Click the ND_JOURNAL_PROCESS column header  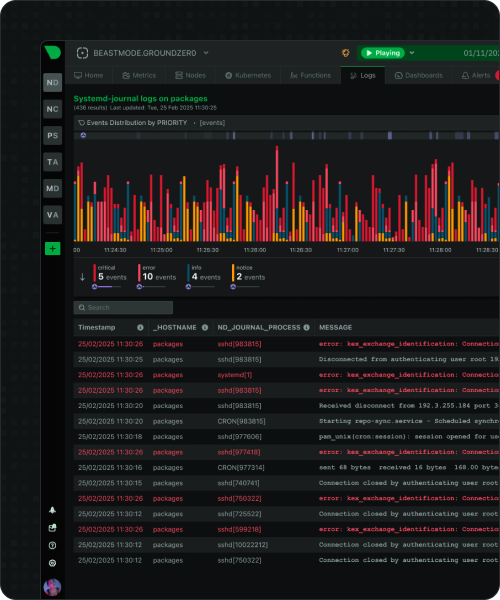tap(259, 328)
